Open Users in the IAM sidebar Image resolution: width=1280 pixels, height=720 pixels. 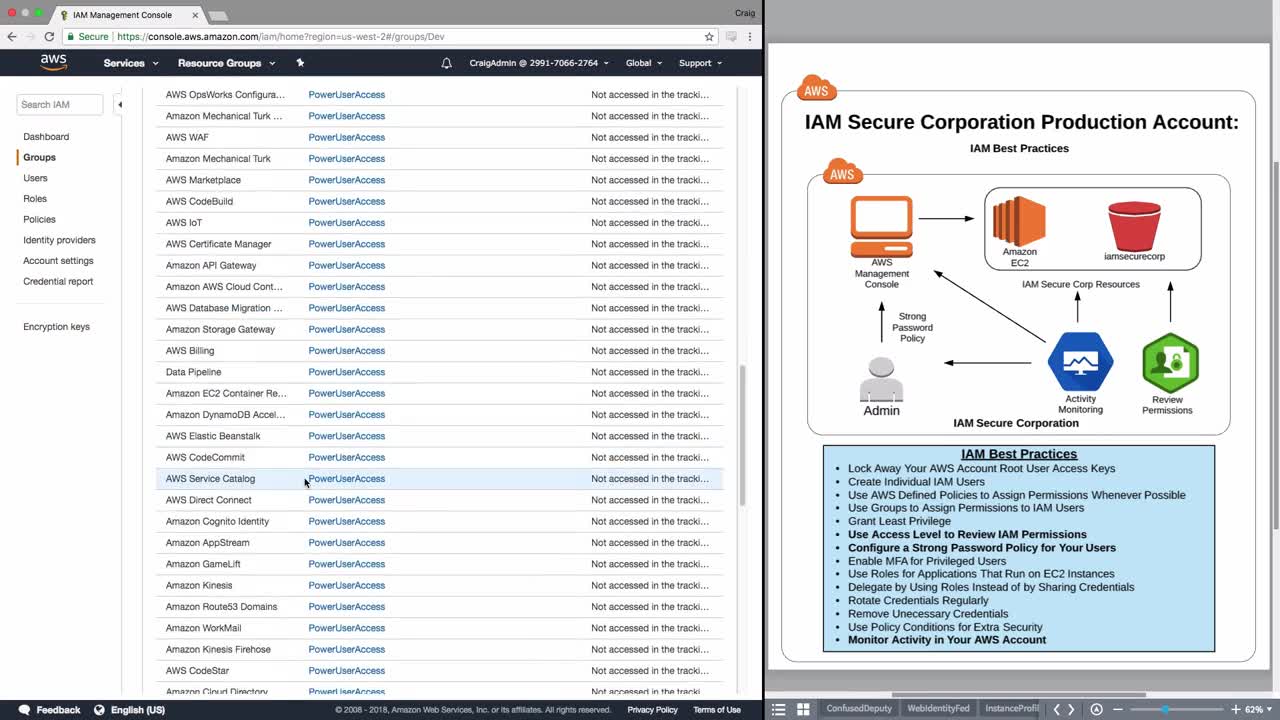coord(35,178)
